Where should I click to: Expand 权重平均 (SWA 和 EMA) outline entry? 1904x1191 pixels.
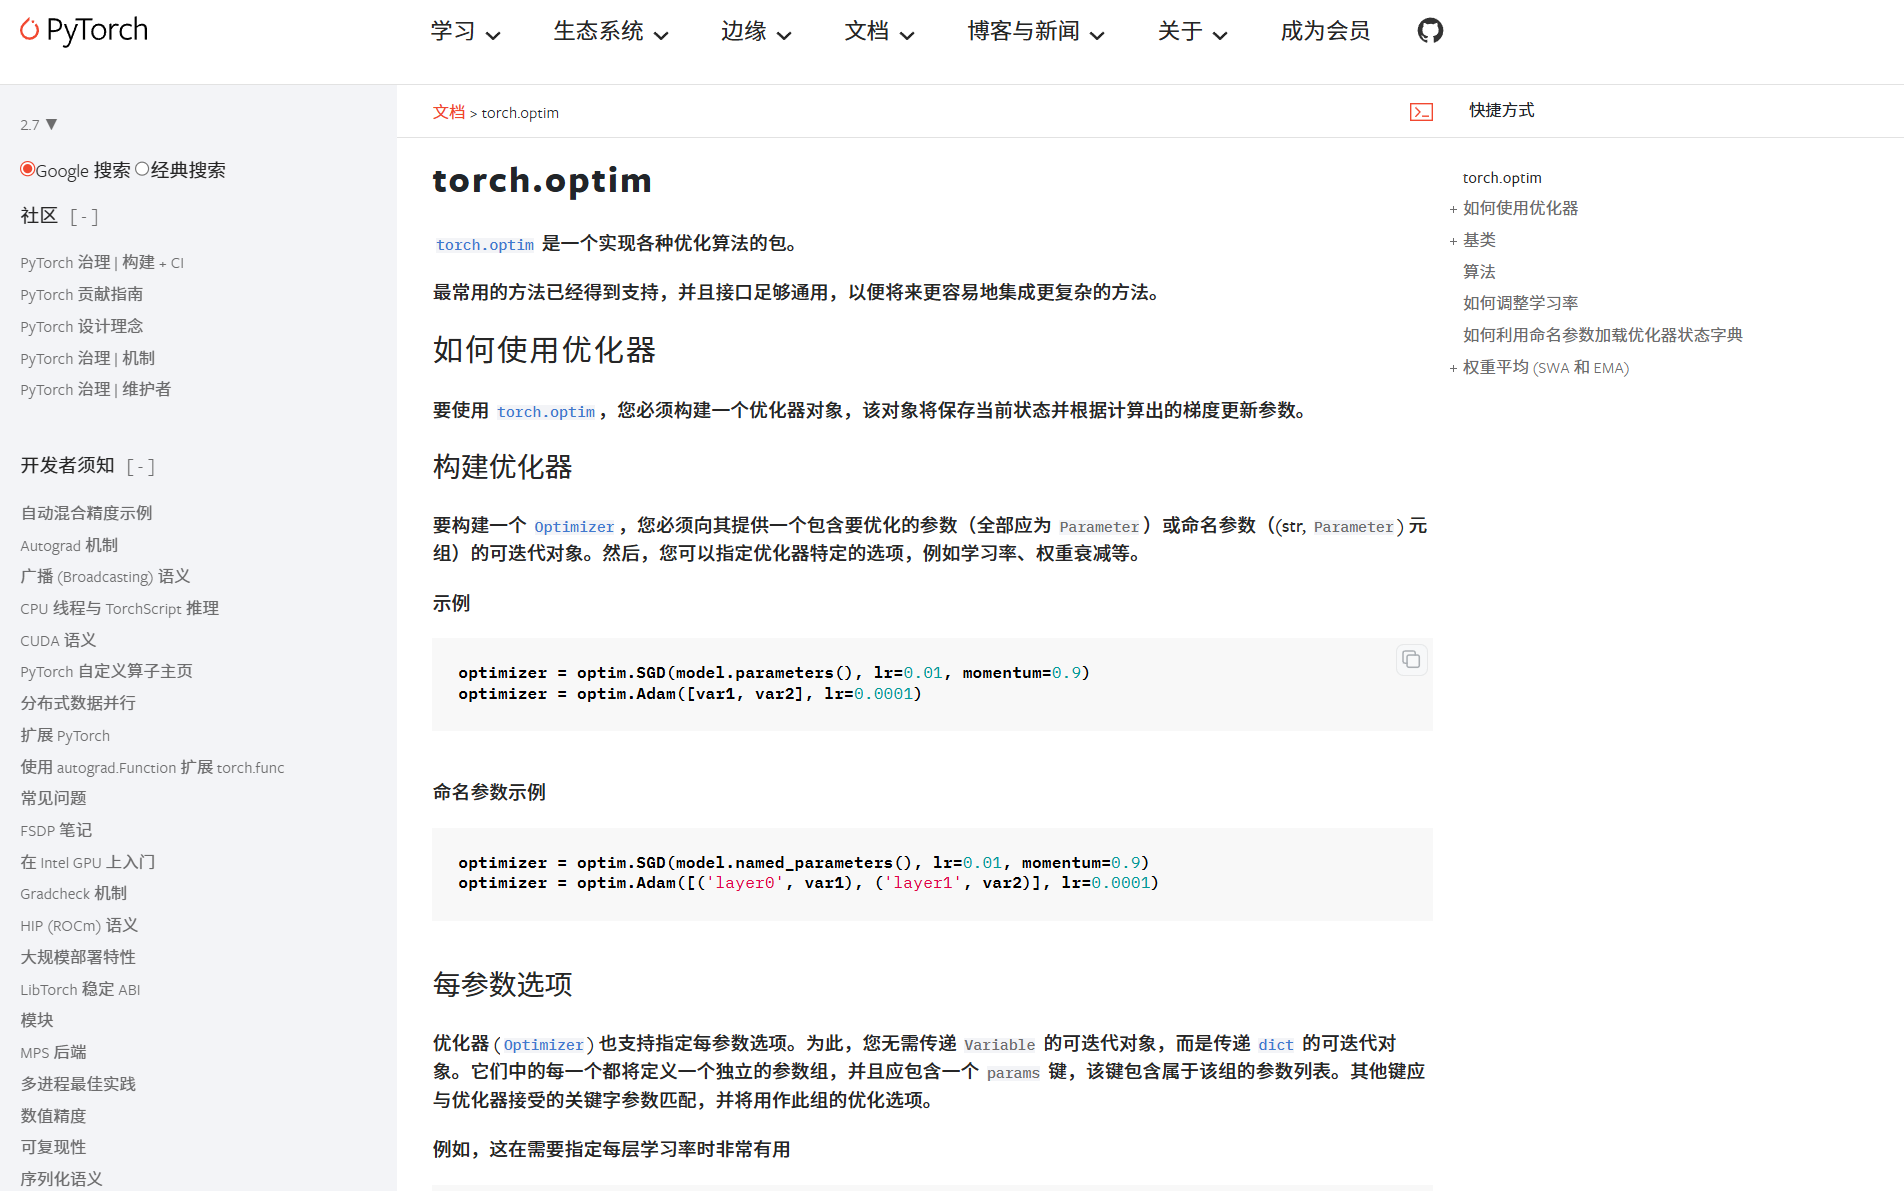[1453, 368]
